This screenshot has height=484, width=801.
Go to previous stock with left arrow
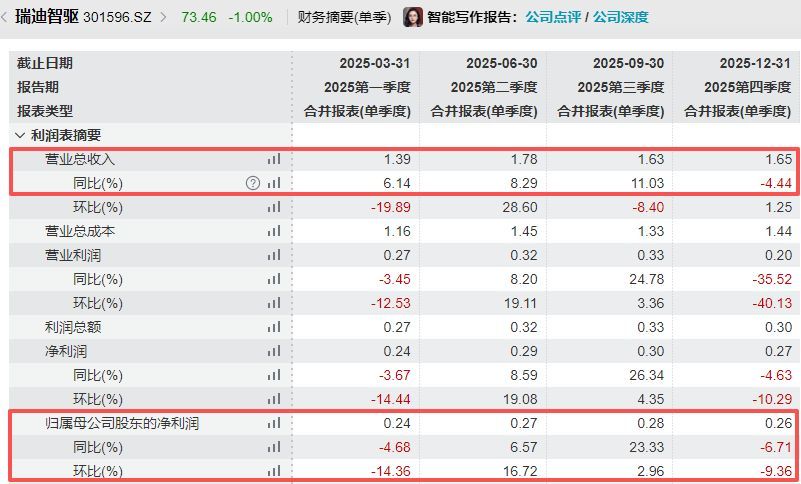click(4, 17)
